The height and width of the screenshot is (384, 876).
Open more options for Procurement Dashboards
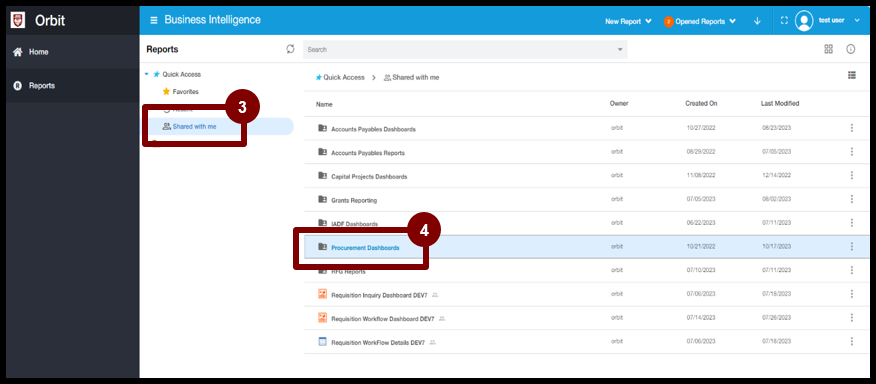tap(851, 246)
